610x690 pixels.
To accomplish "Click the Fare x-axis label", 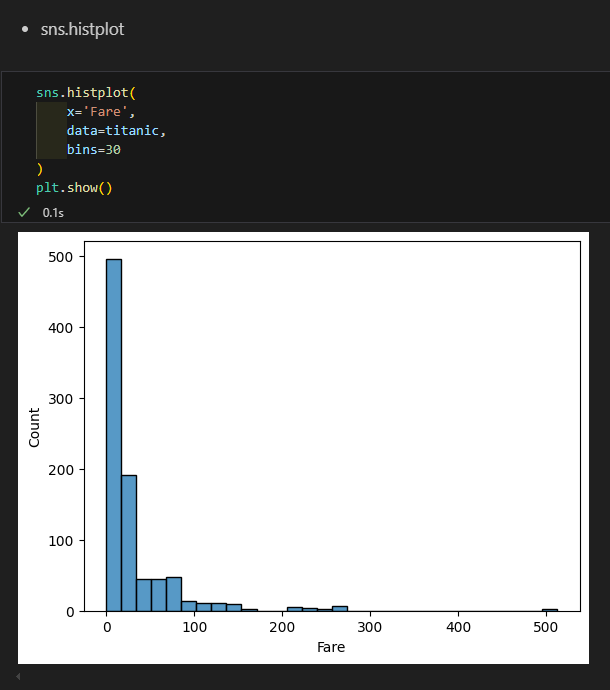I will point(331,647).
